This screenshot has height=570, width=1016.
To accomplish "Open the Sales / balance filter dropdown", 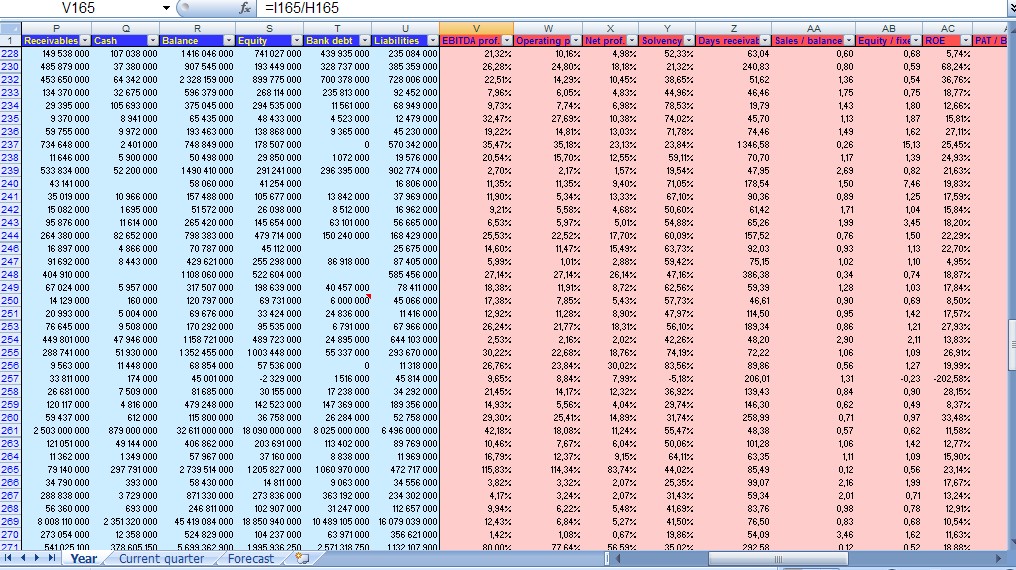I will click(x=849, y=40).
